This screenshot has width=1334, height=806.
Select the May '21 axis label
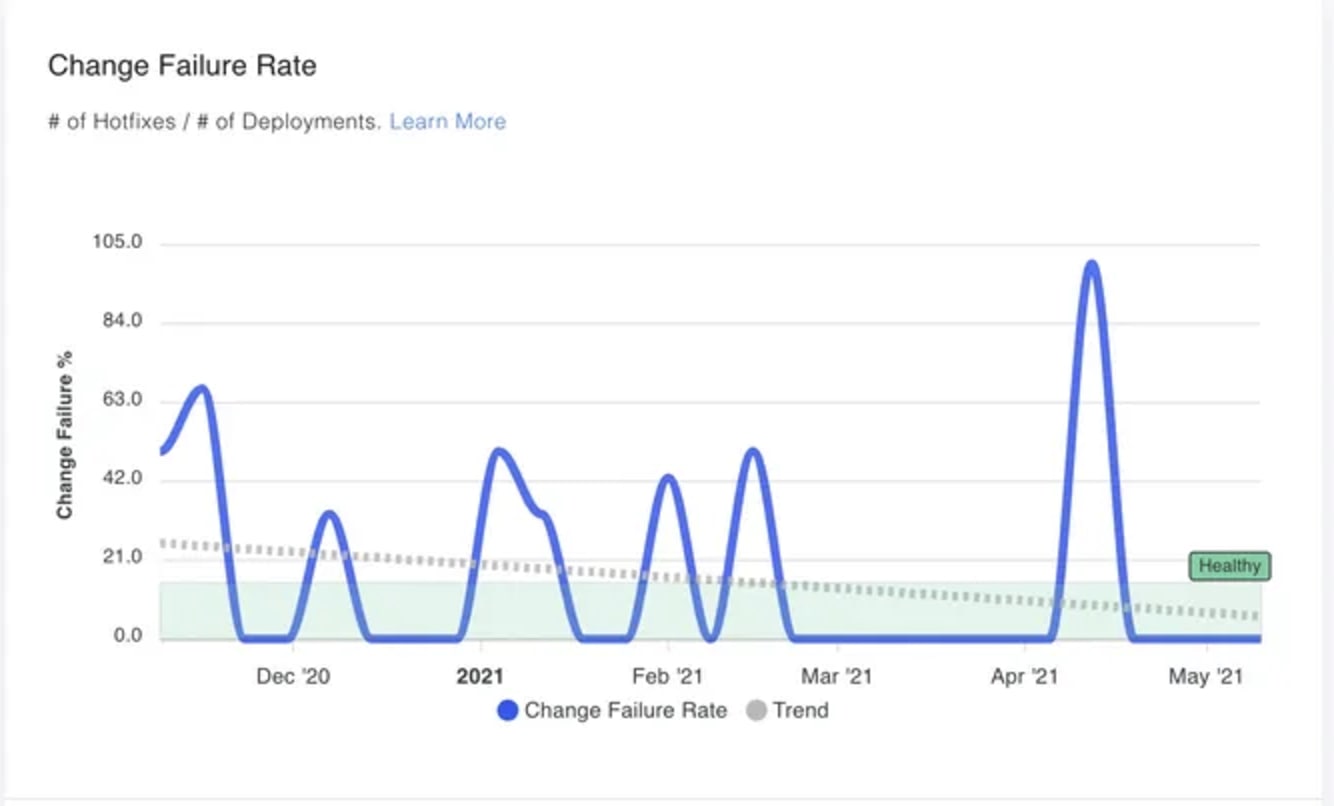point(1205,676)
